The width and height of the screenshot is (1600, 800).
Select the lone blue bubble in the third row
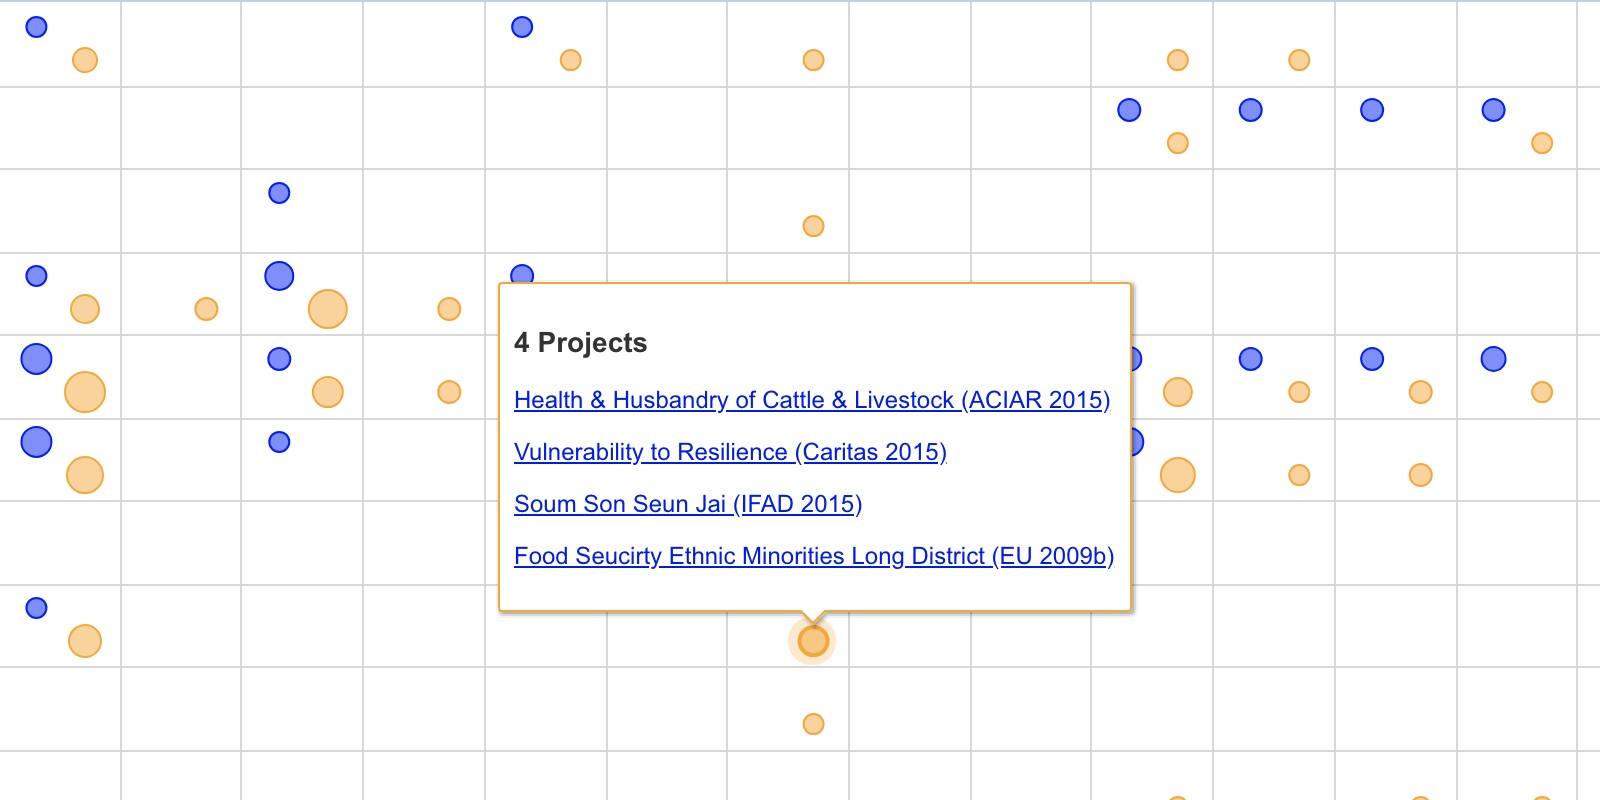point(279,193)
